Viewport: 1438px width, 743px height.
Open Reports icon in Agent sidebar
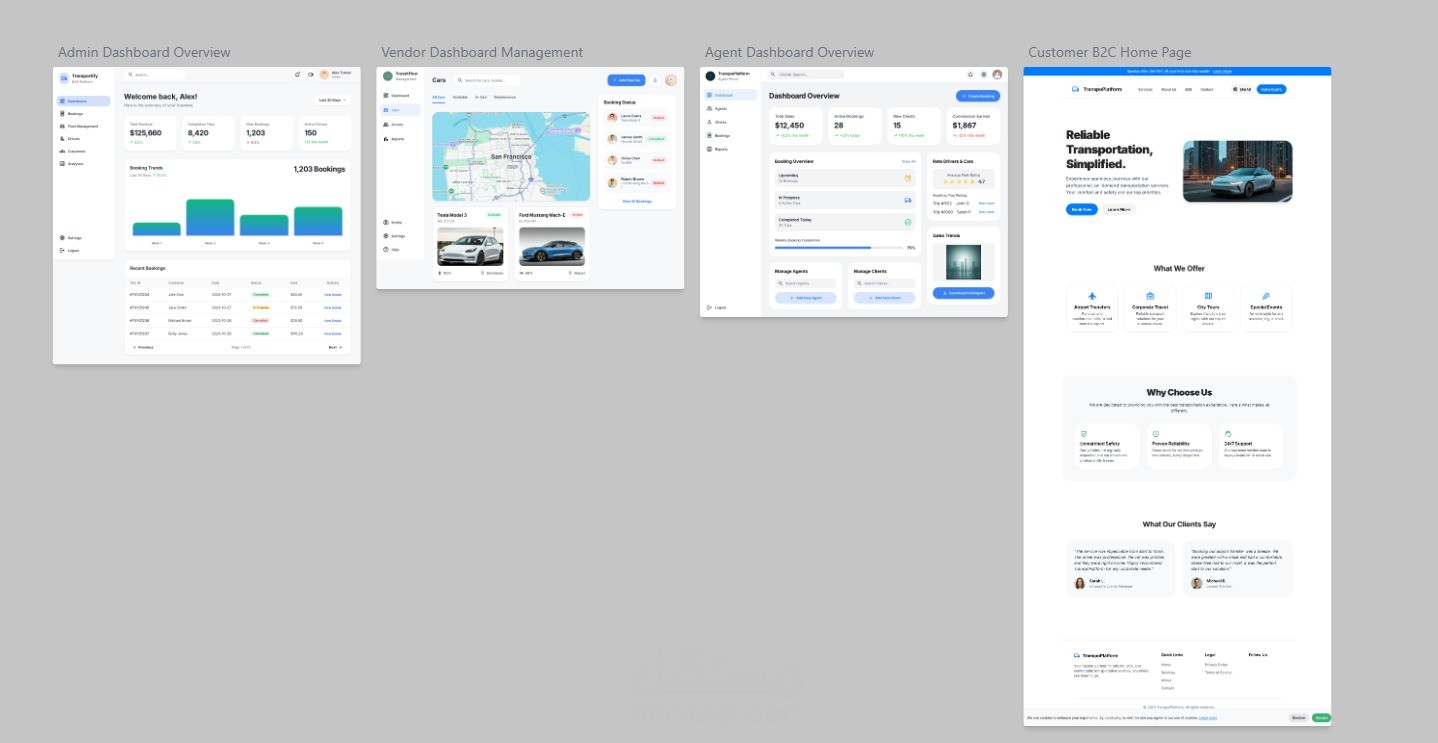[709, 149]
